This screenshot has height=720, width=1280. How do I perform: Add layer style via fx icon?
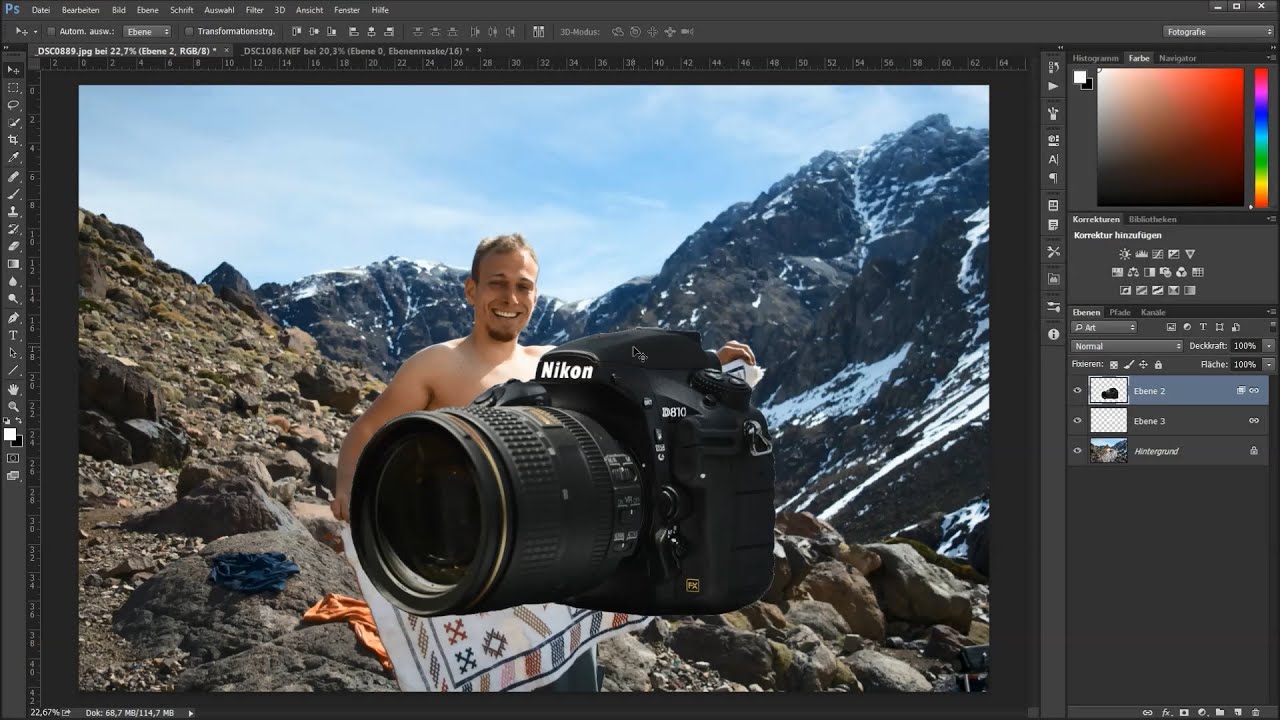click(1166, 713)
